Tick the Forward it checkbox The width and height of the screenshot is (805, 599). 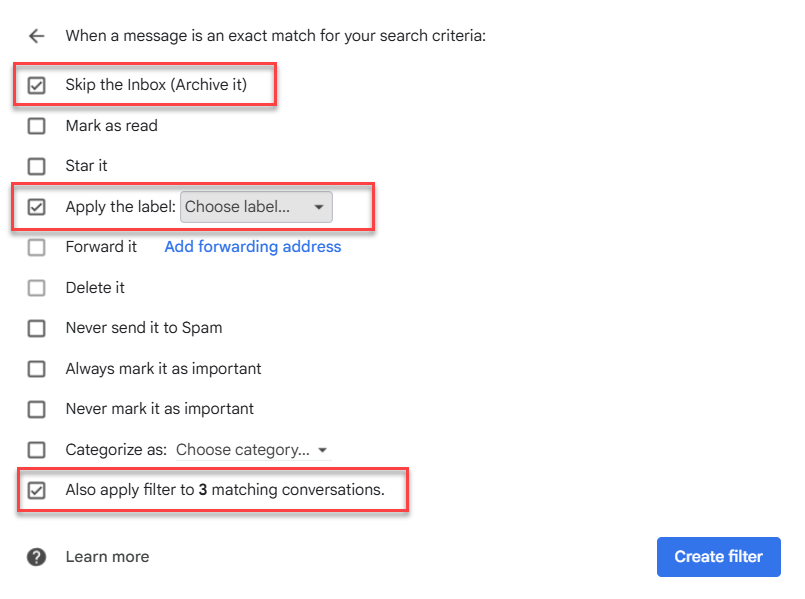click(37, 247)
